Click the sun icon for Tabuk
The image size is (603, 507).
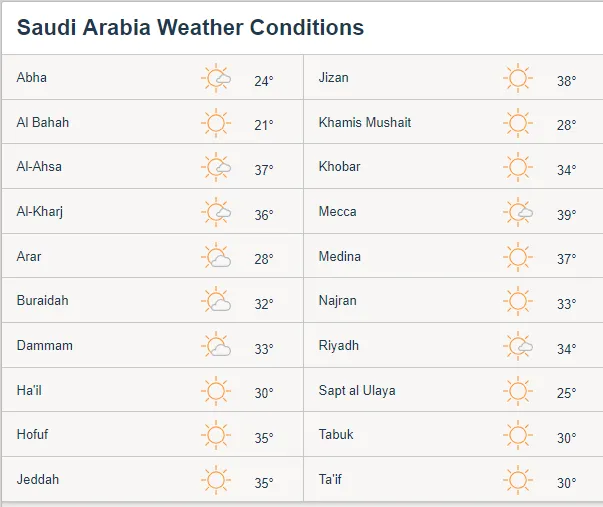click(x=518, y=435)
